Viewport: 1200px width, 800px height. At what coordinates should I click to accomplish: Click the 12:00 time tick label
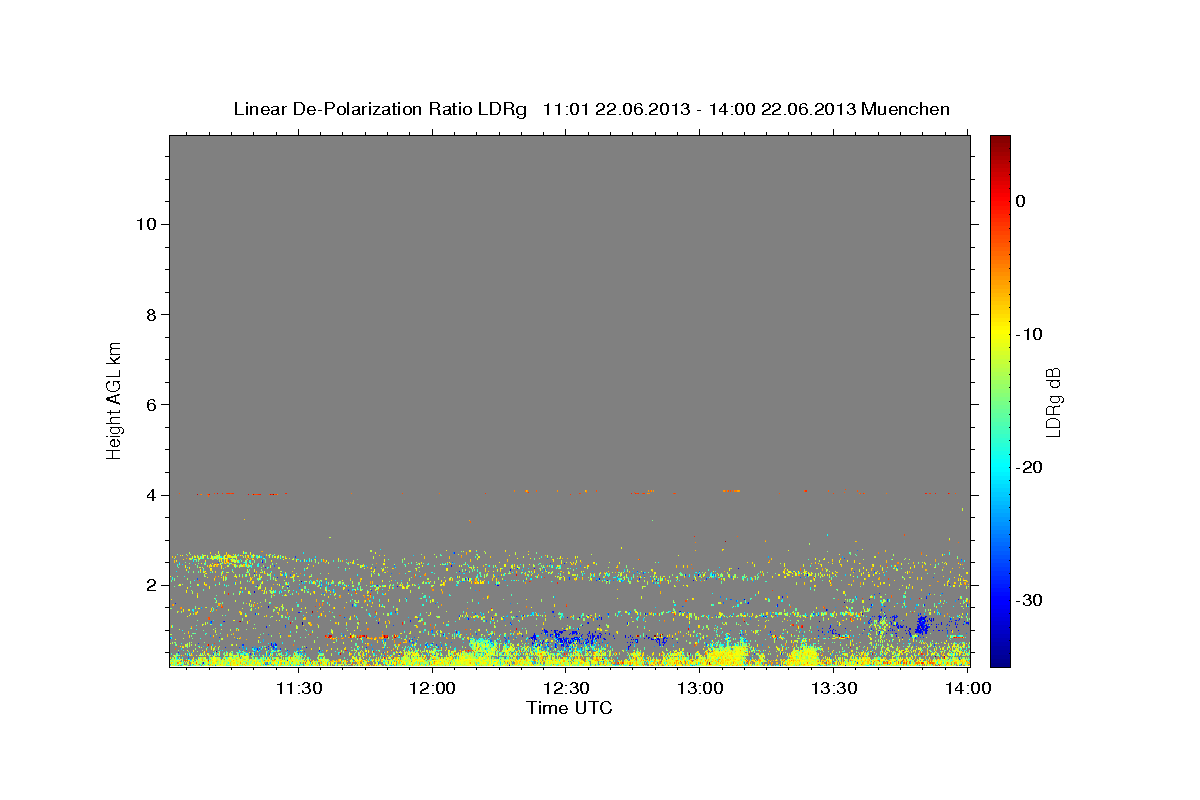432,688
